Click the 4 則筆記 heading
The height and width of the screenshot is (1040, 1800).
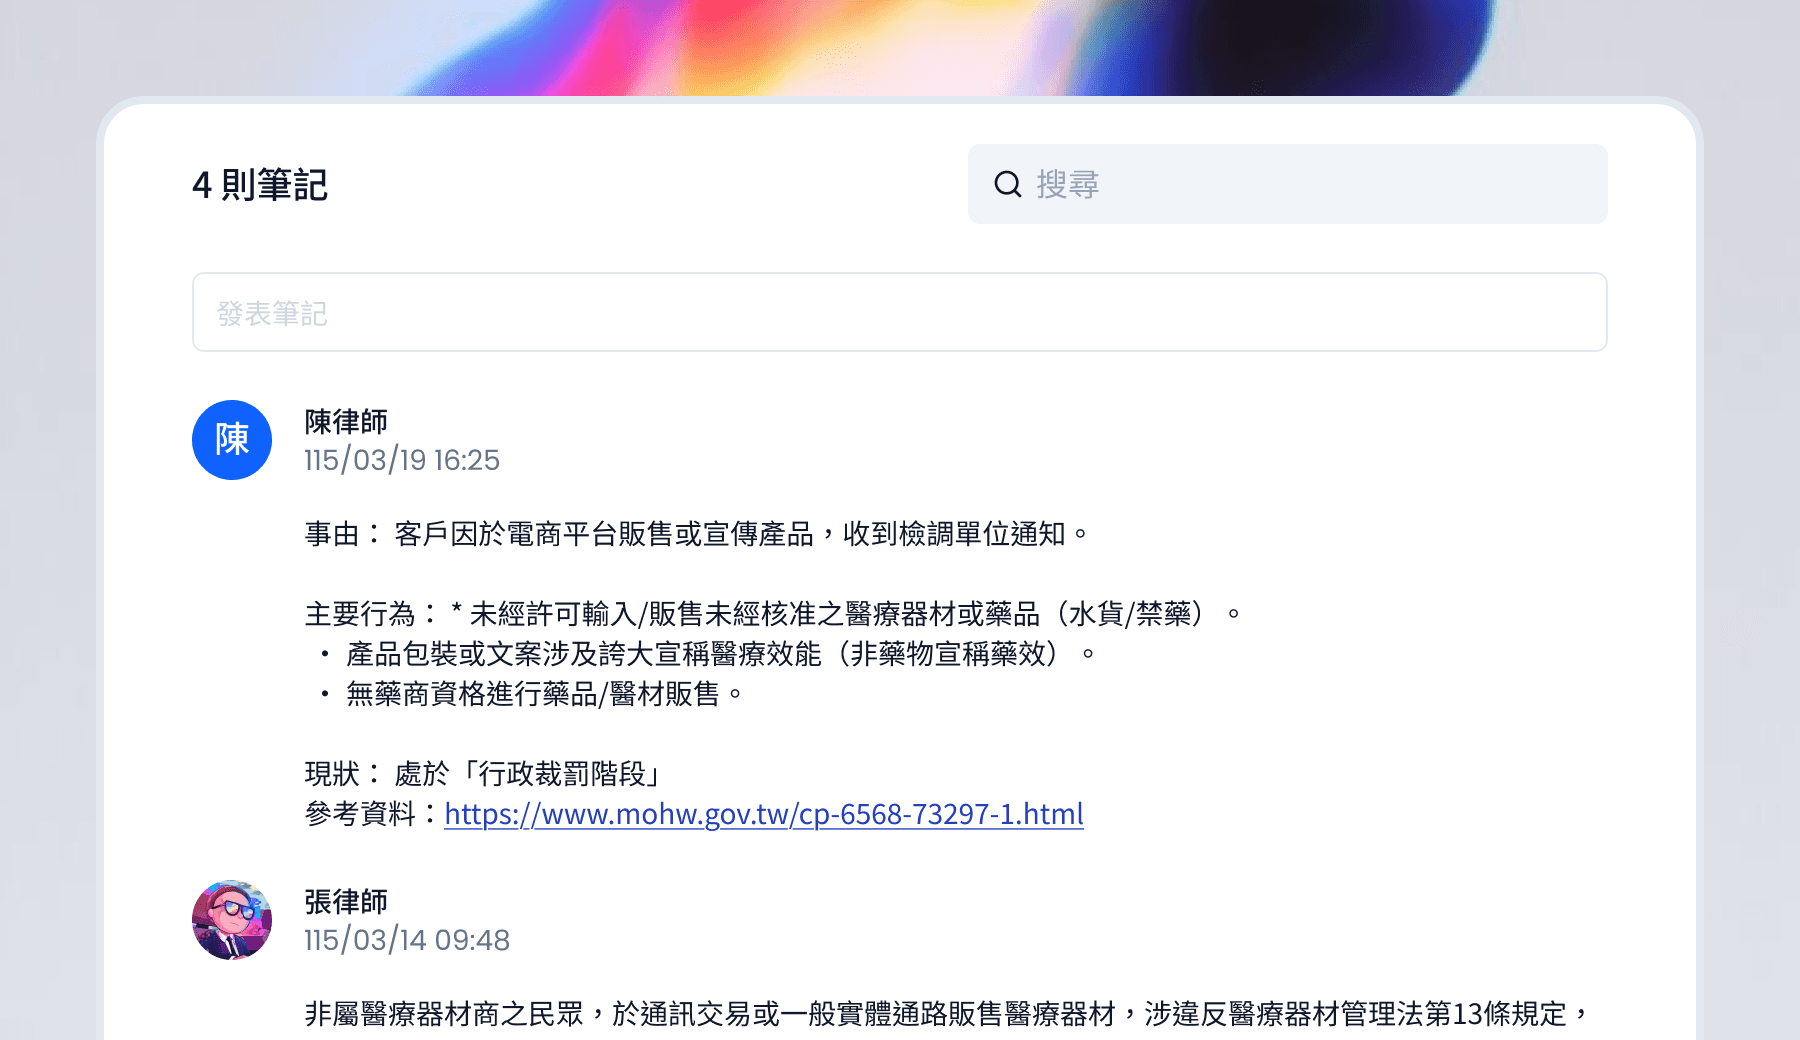click(260, 185)
